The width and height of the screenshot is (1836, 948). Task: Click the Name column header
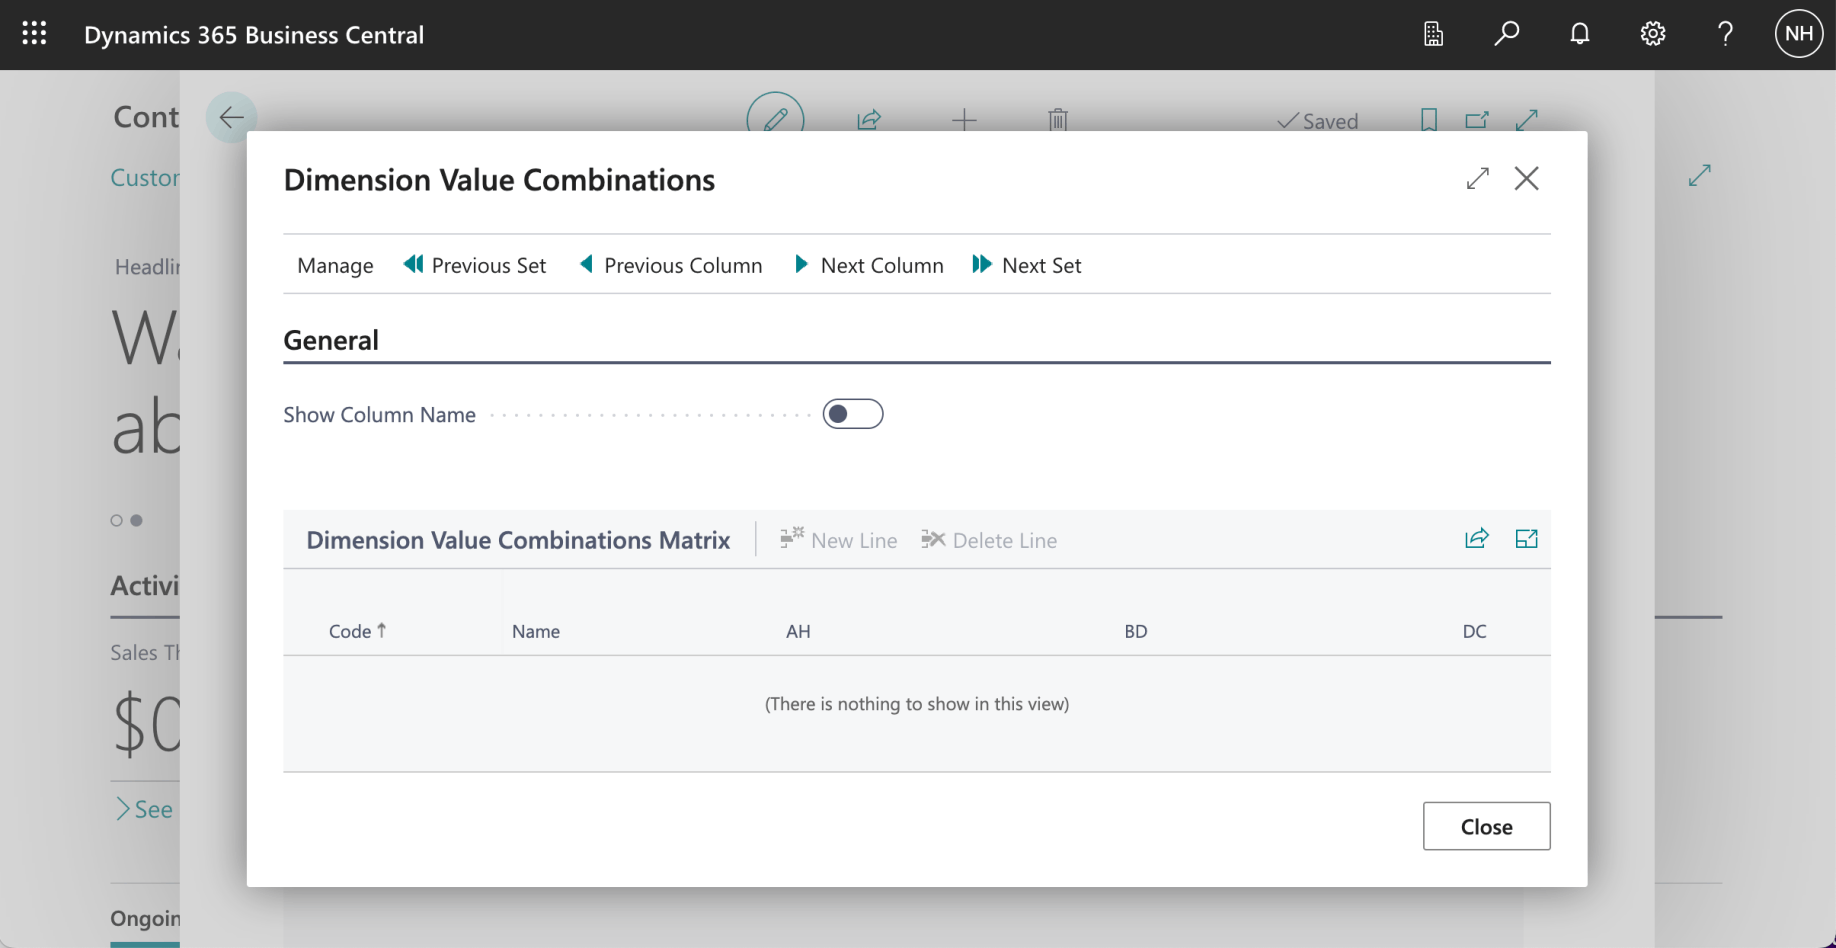(536, 631)
